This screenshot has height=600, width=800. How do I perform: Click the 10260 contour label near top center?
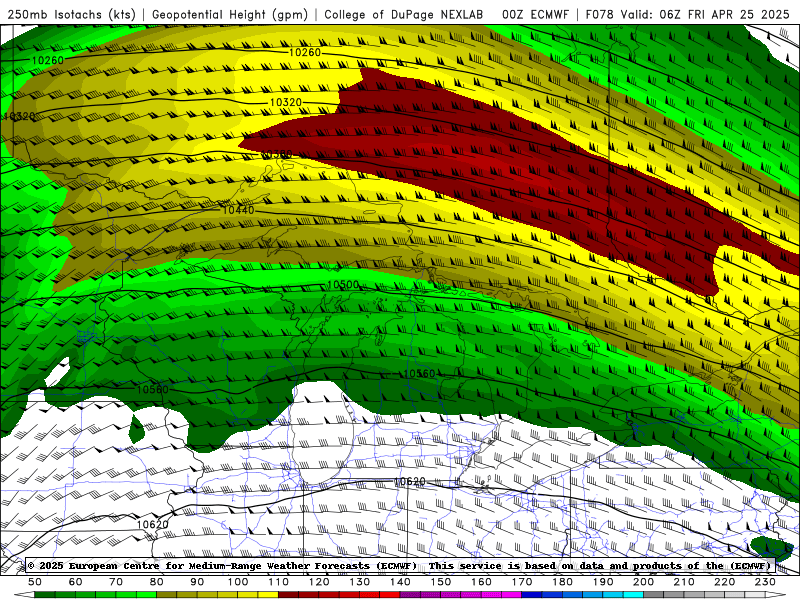coord(305,53)
